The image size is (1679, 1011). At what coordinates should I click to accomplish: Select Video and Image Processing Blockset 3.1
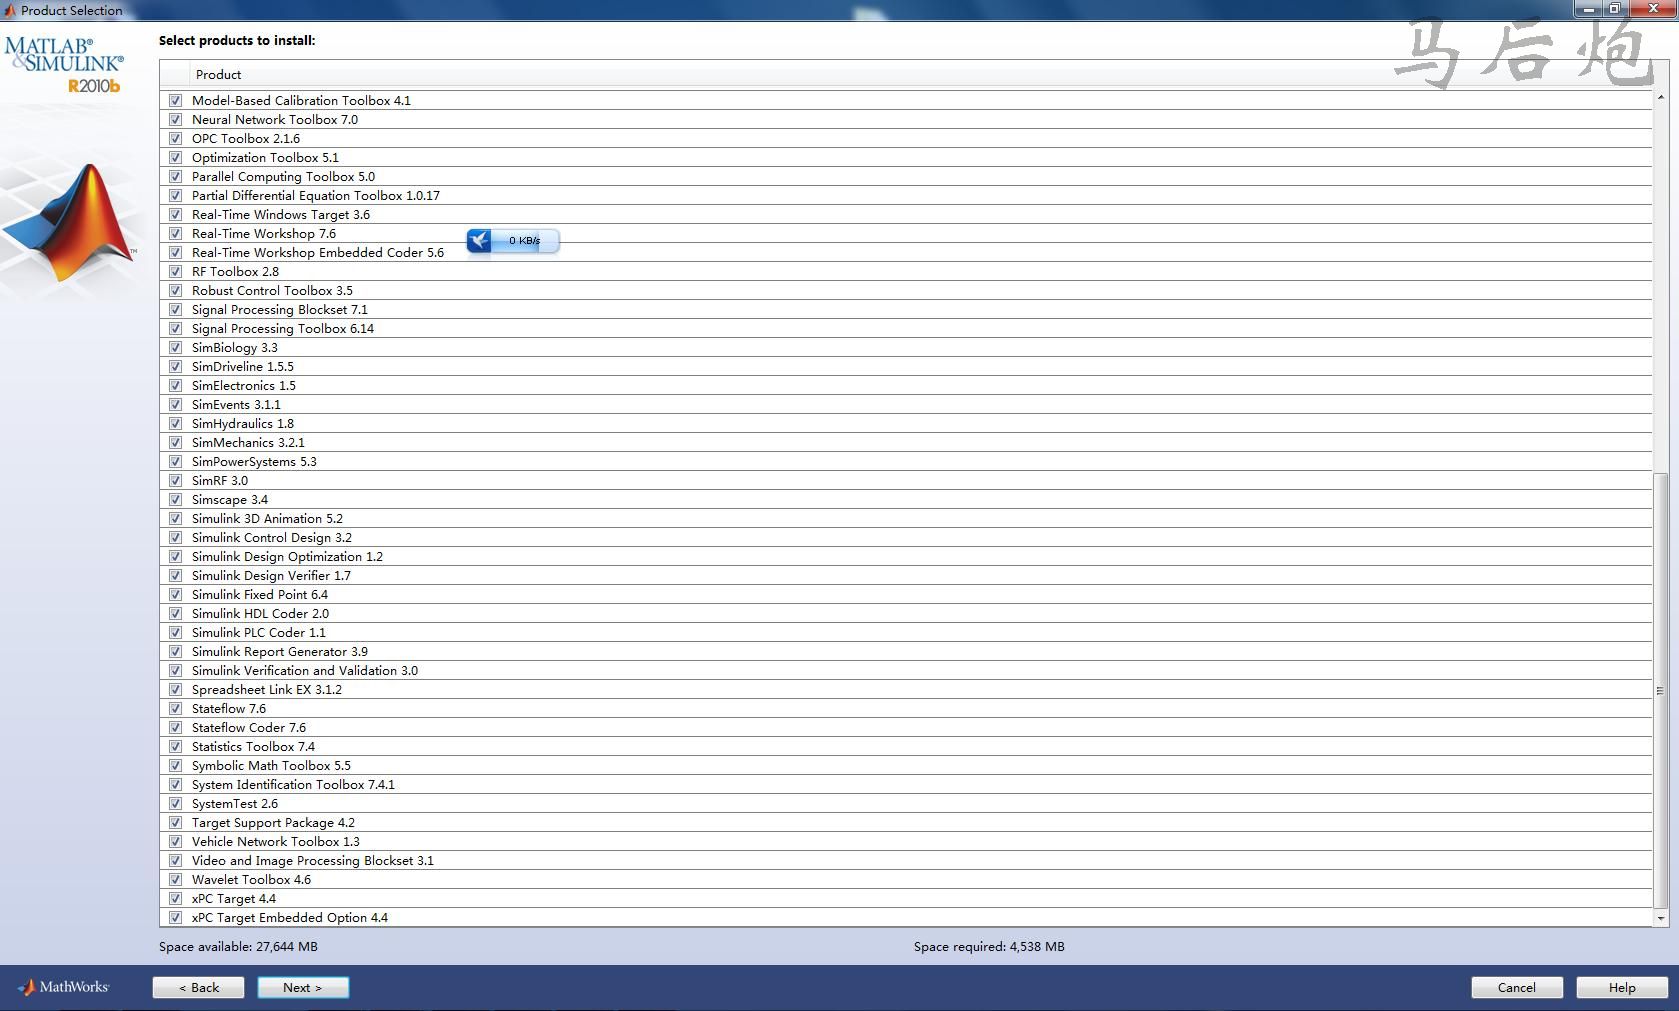(313, 860)
